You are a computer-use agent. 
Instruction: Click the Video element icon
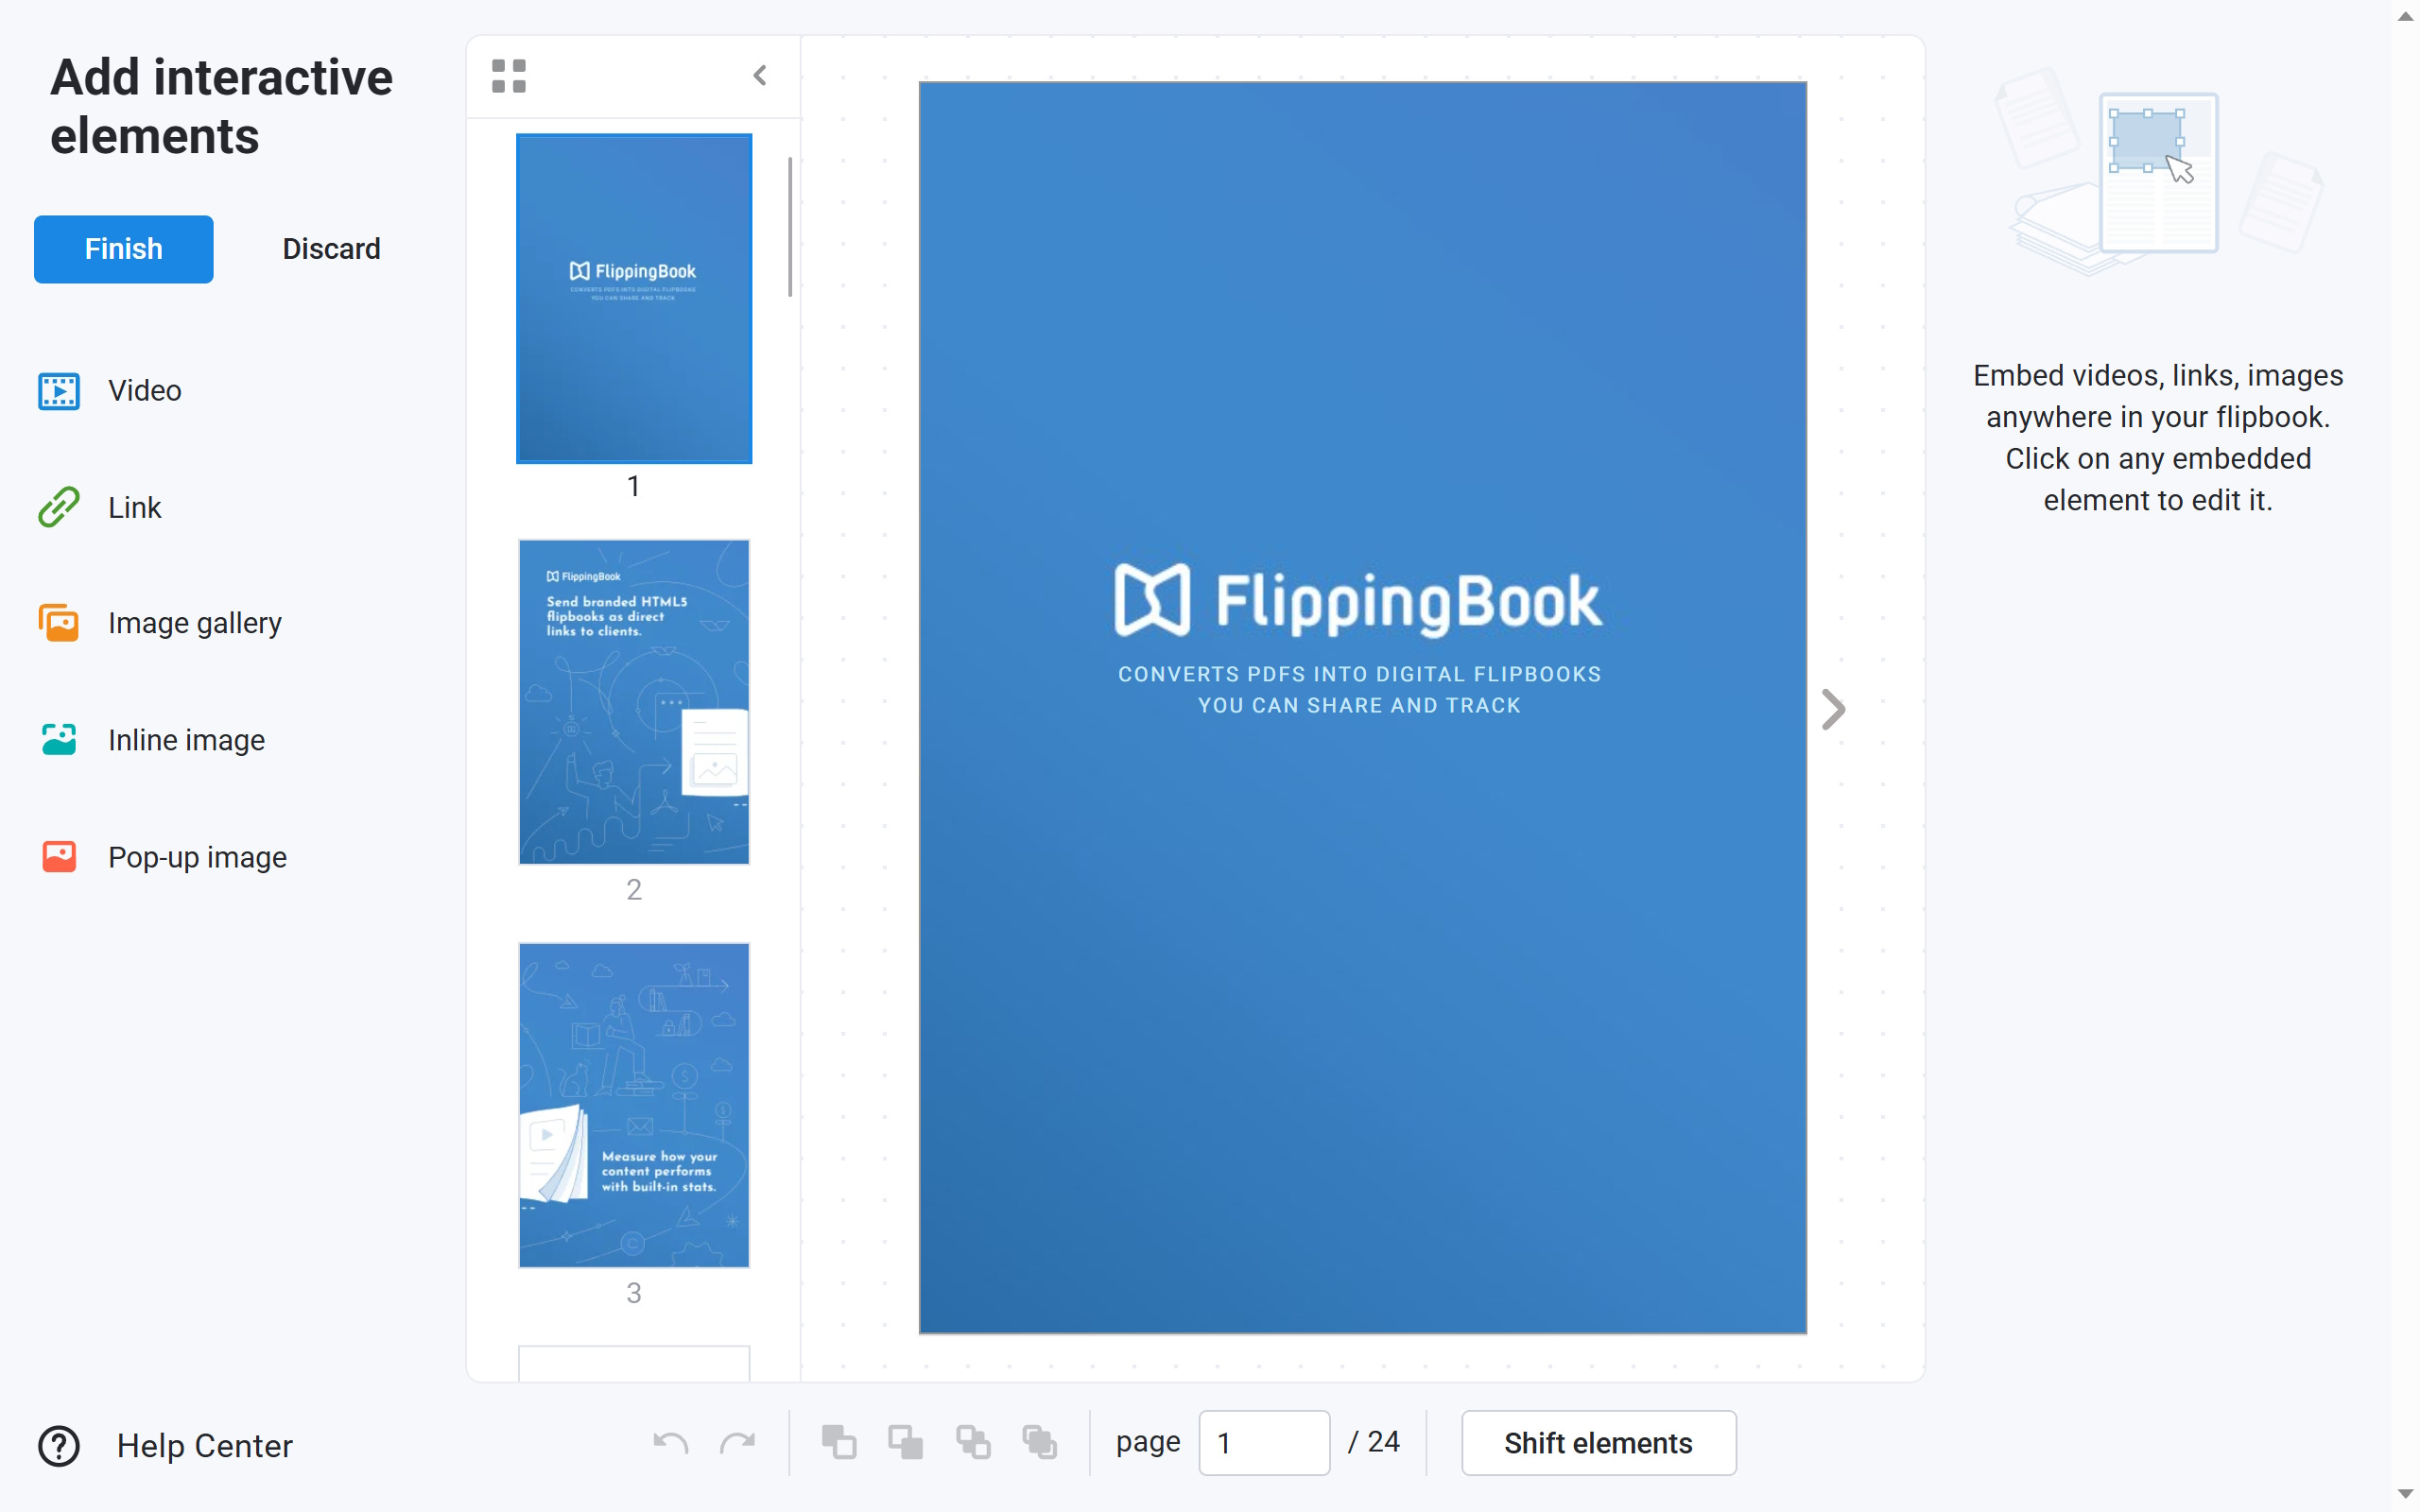59,391
